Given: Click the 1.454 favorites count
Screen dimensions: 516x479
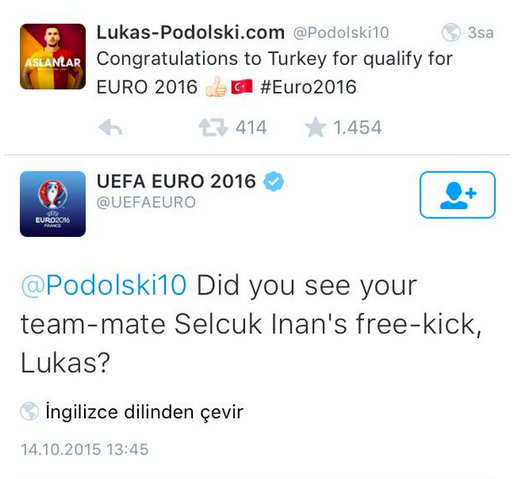Looking at the screenshot, I should pos(357,128).
